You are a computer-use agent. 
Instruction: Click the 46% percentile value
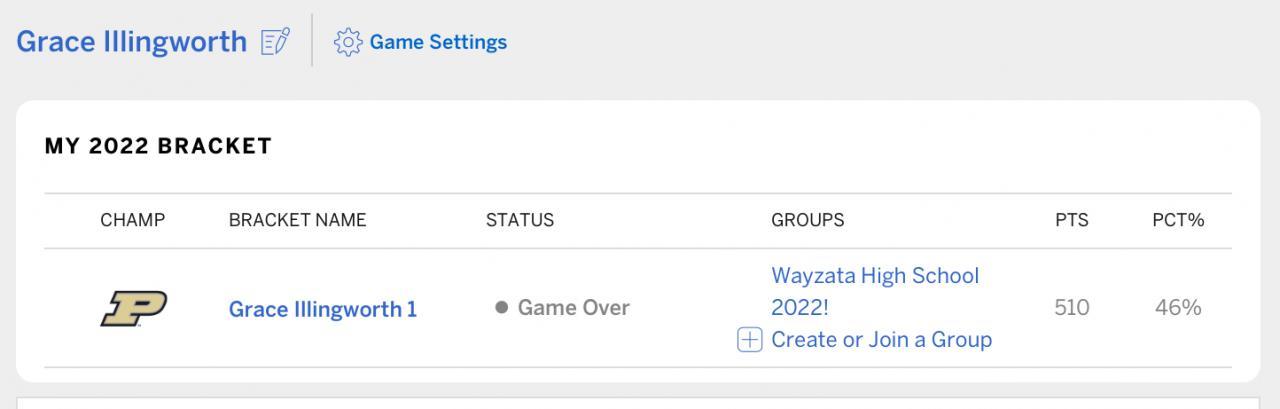coord(1177,307)
